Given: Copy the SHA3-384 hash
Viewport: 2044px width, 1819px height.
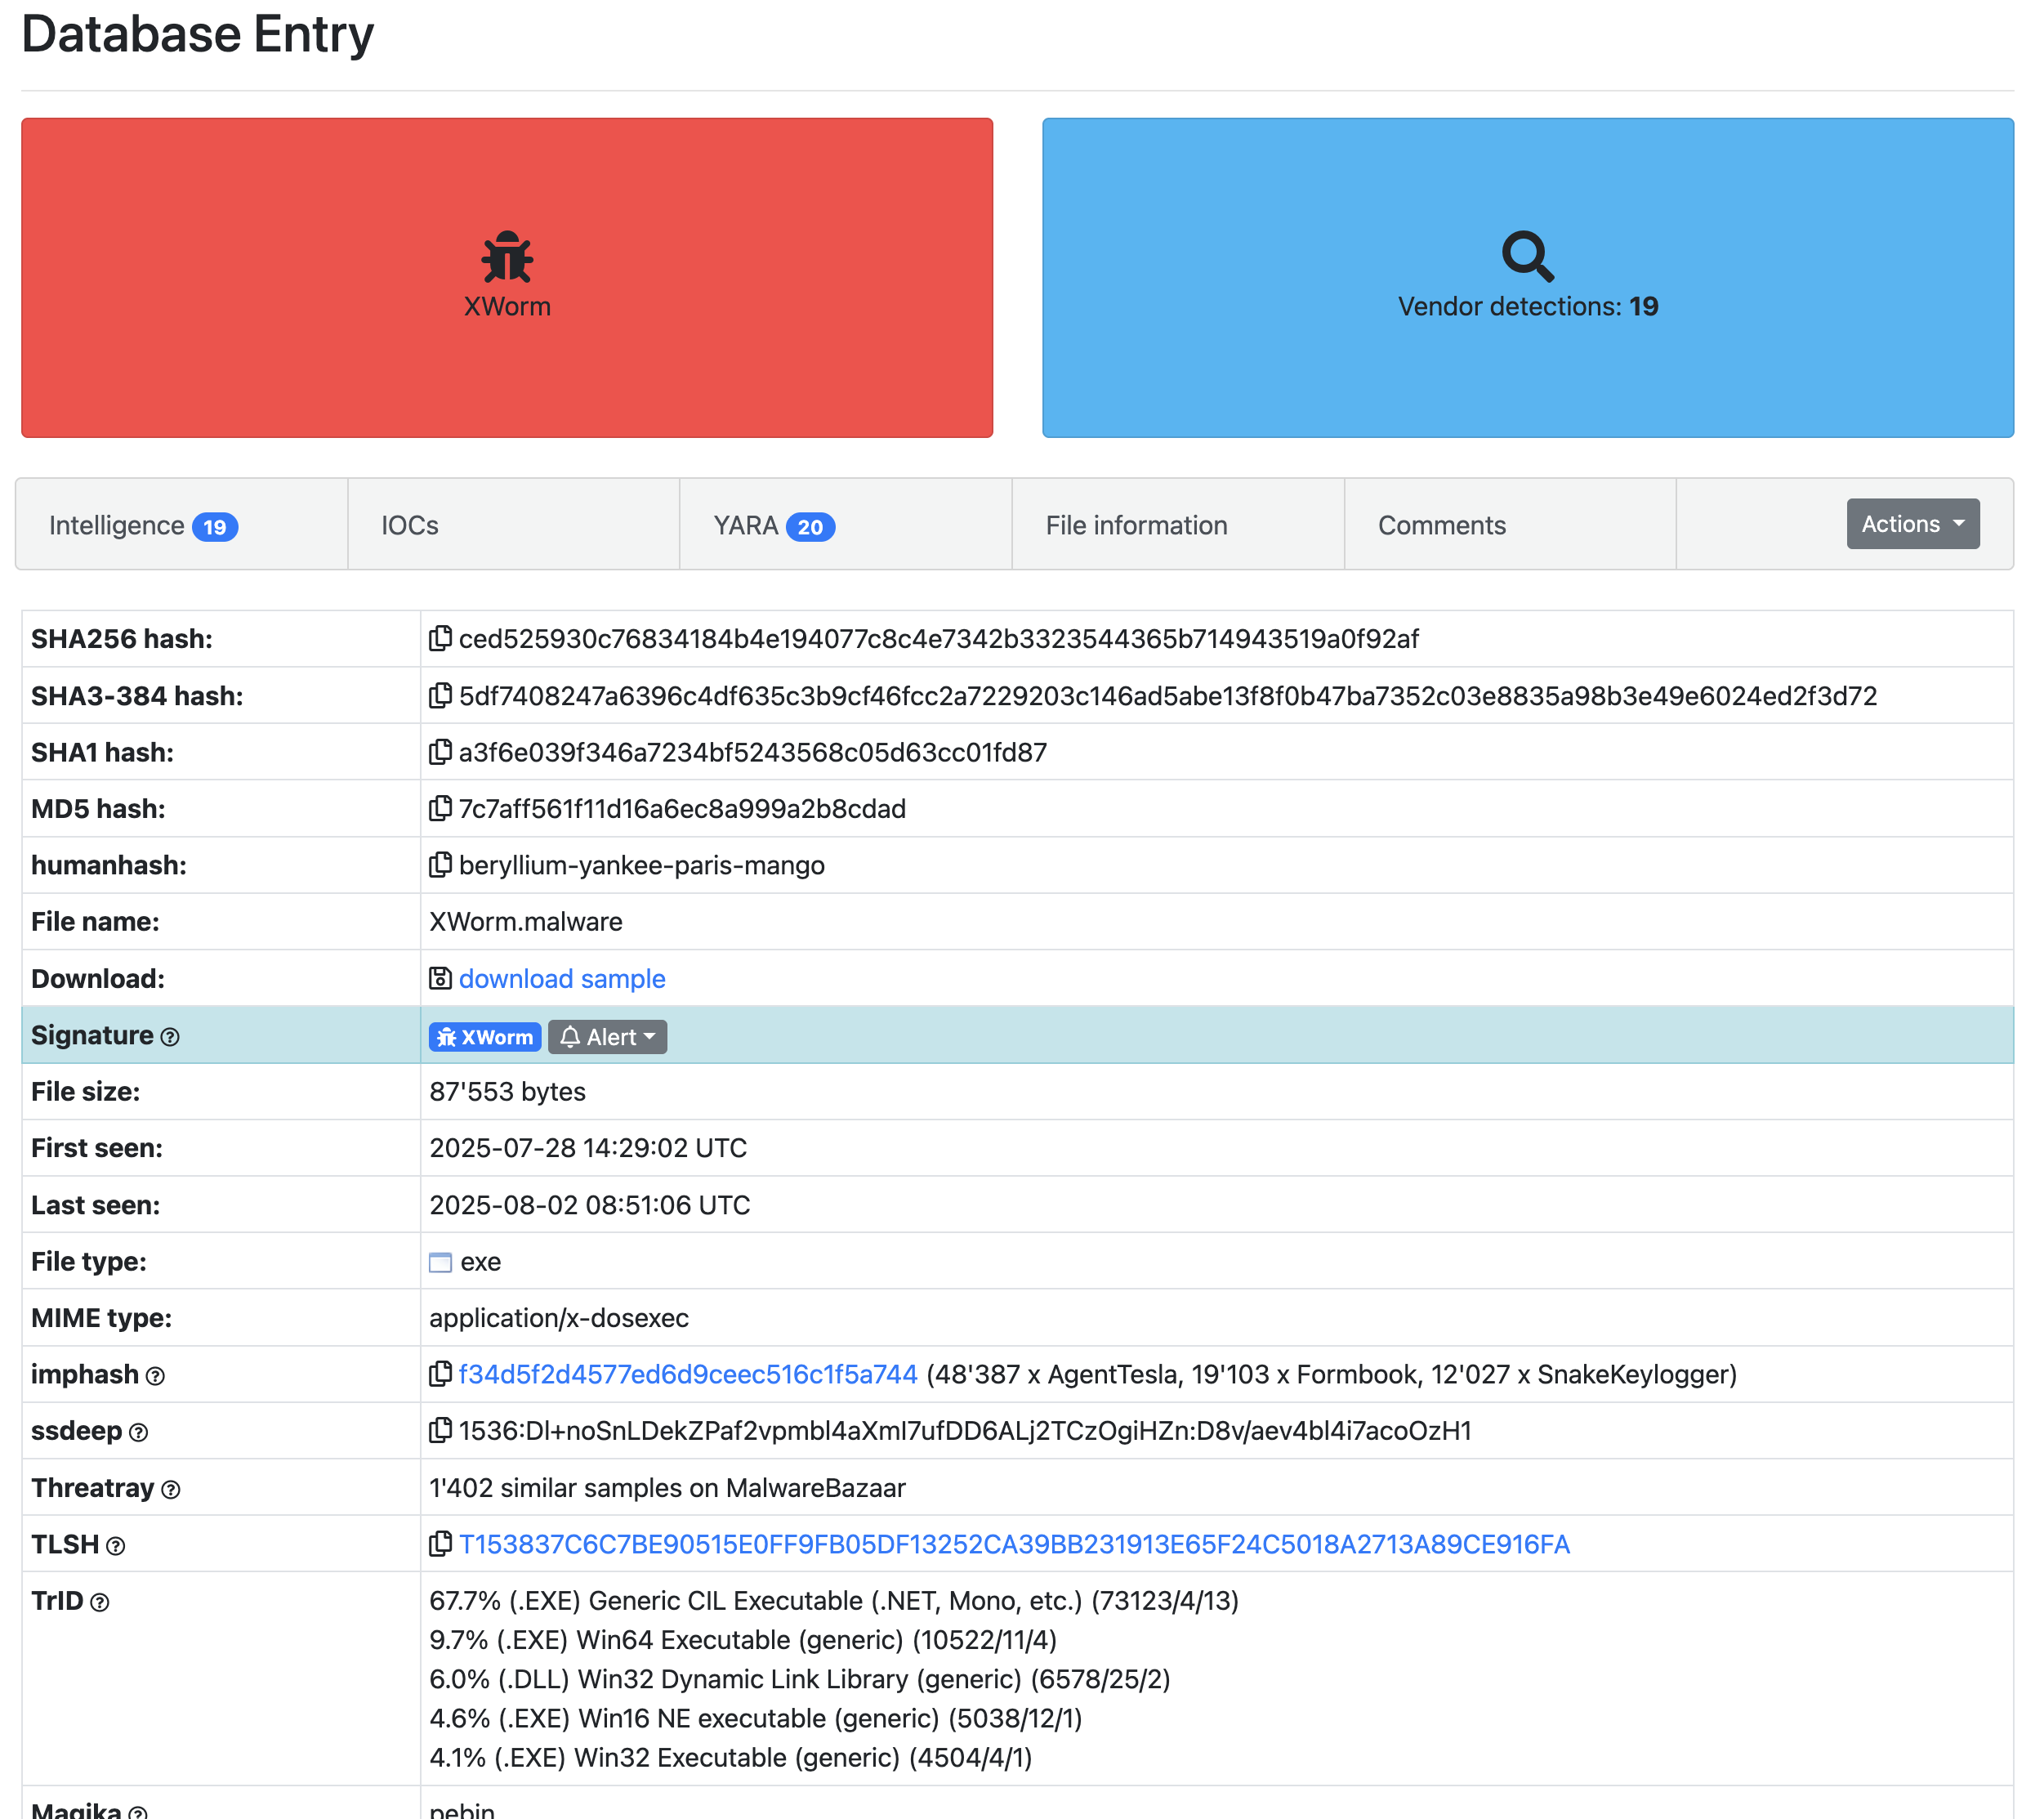Looking at the screenshot, I should point(440,695).
